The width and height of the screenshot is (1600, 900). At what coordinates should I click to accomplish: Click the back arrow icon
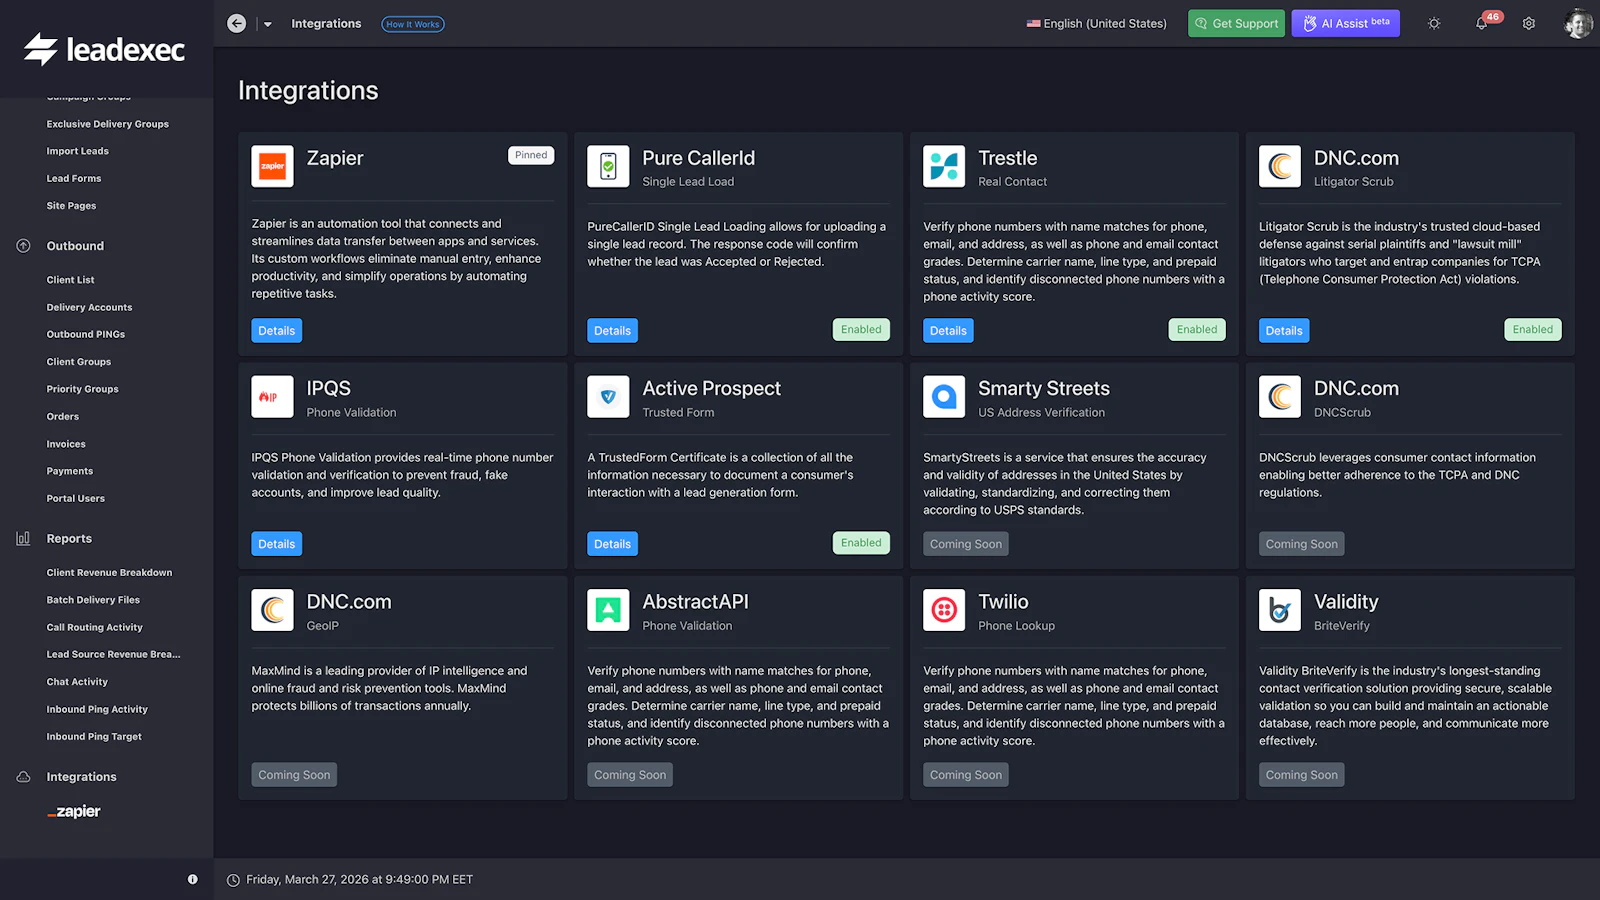pyautogui.click(x=236, y=24)
